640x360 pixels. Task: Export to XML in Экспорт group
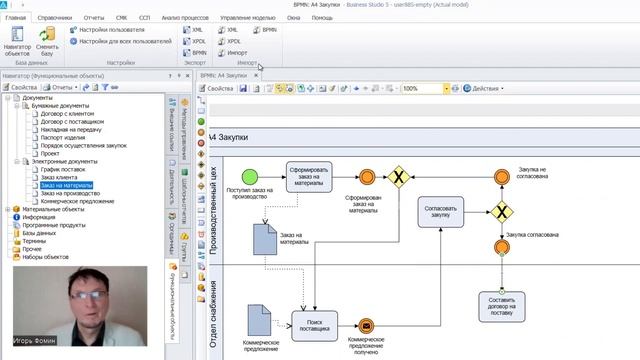[193, 30]
